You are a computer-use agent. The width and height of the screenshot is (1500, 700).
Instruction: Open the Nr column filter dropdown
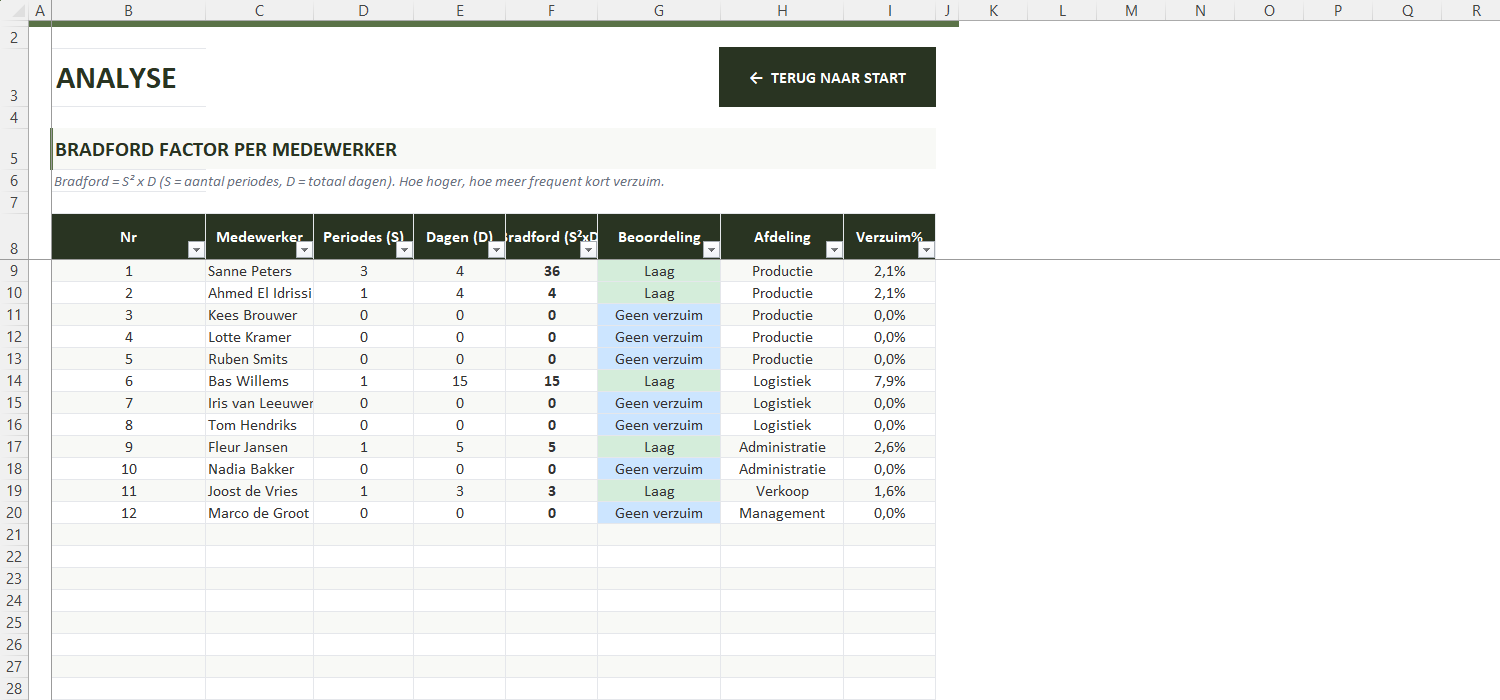coord(196,250)
